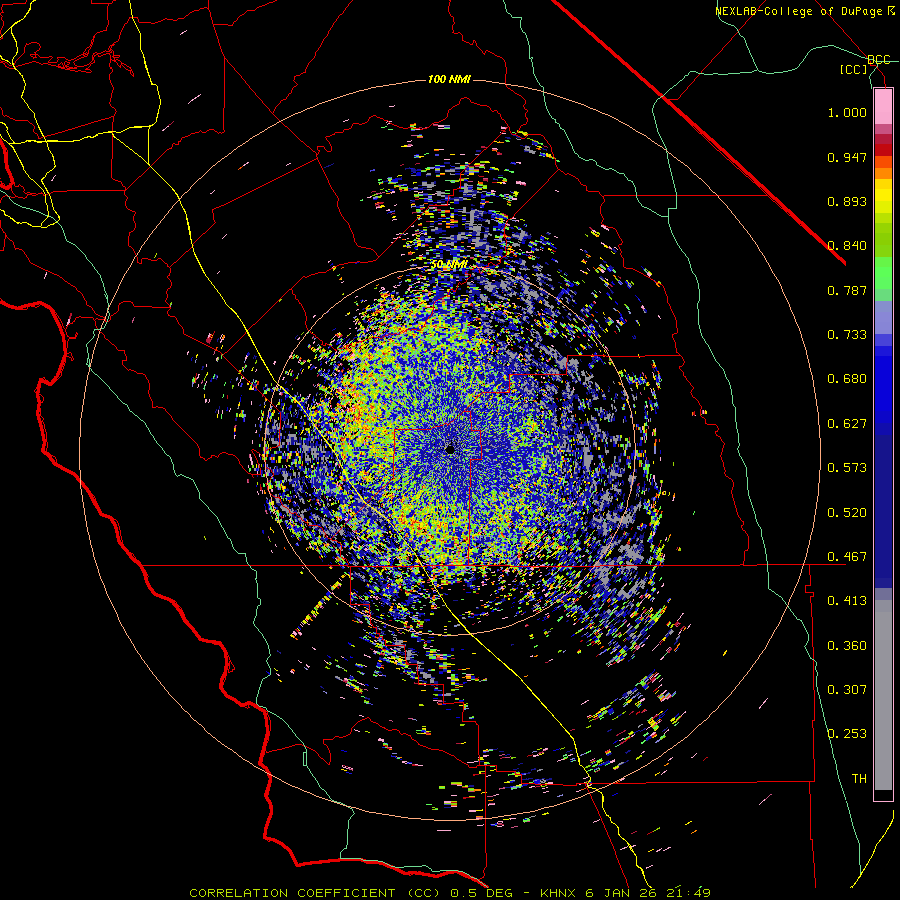
Task: Click the 100 NMI range ring label
Action: click(449, 79)
